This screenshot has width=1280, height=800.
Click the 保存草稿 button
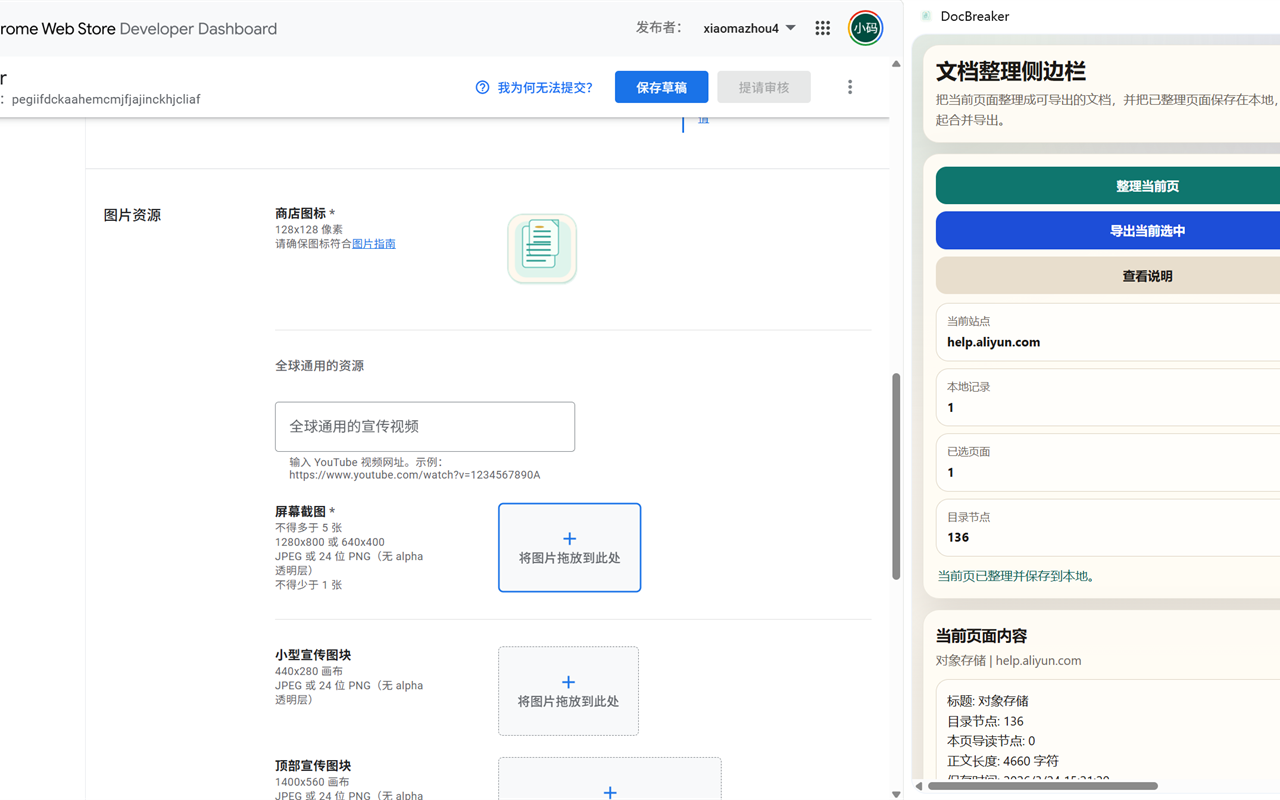661,87
